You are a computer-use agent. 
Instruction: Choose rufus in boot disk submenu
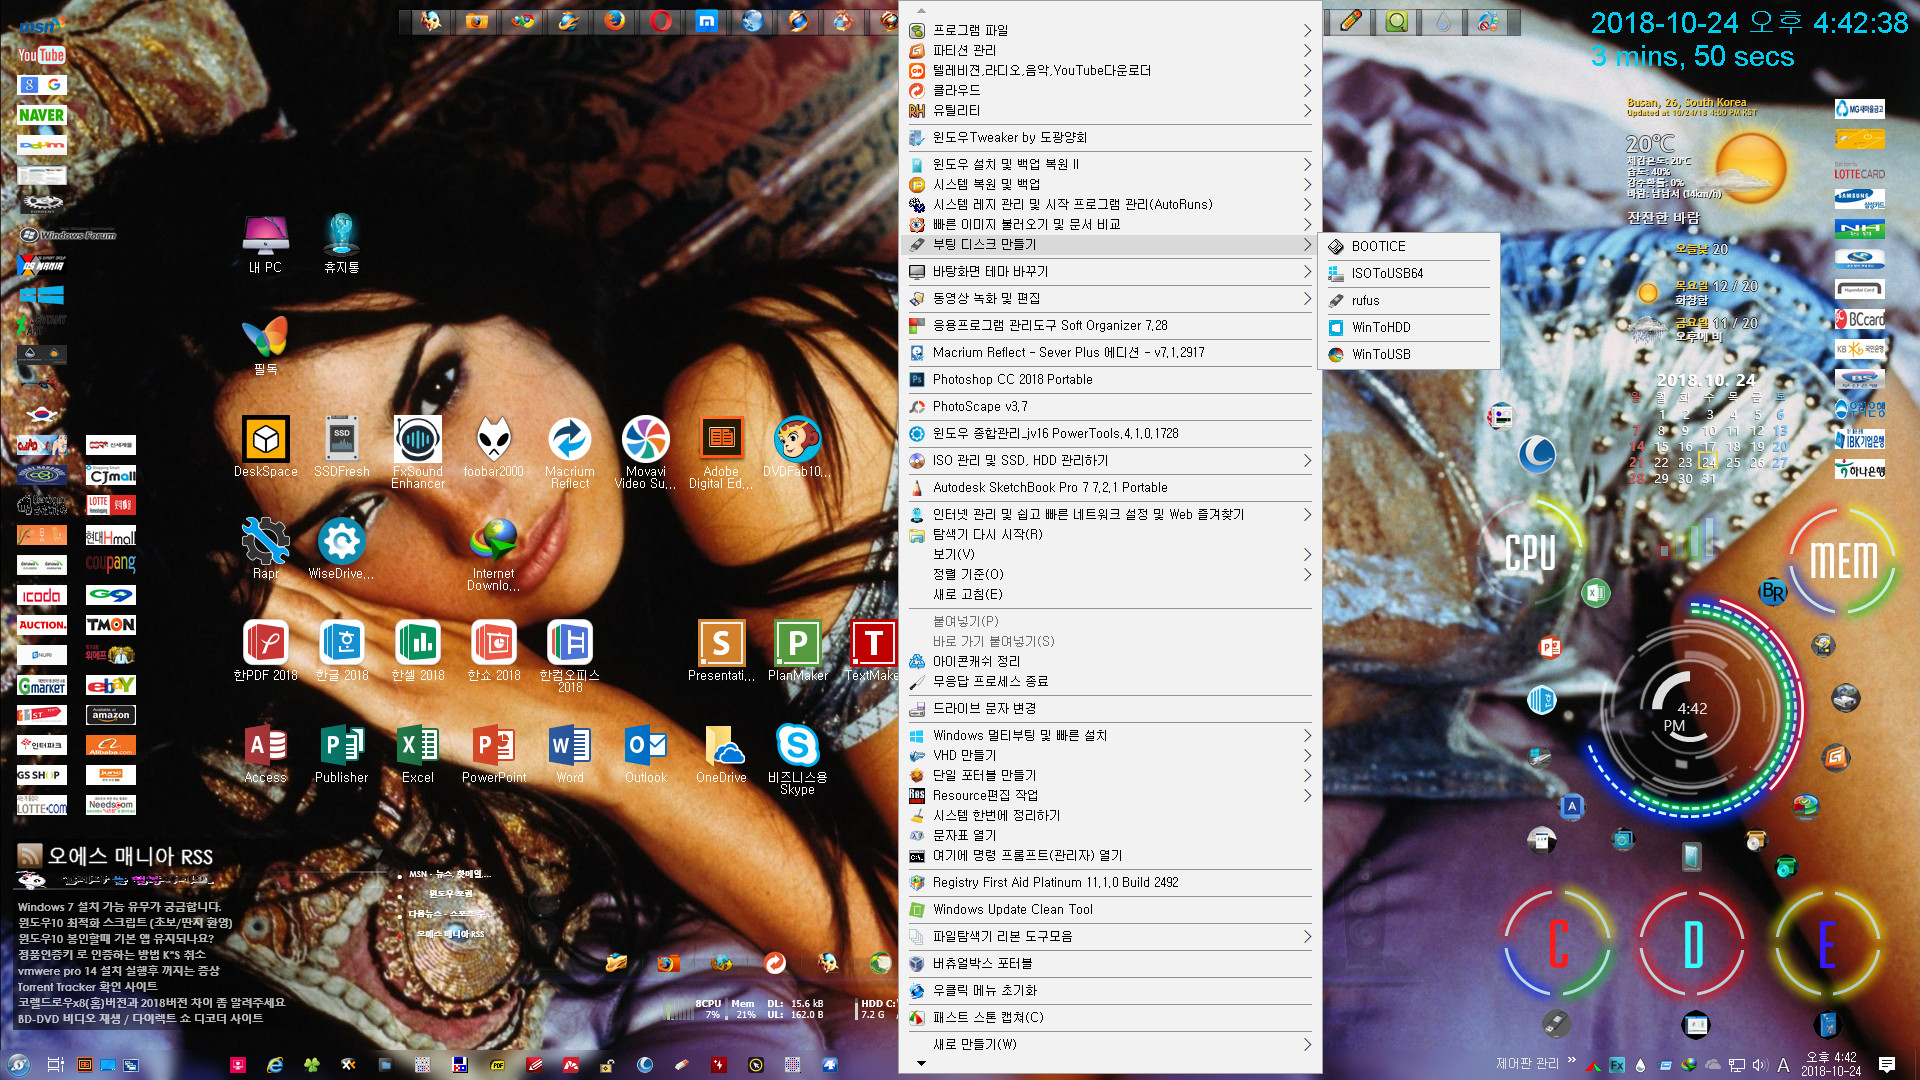click(1408, 300)
